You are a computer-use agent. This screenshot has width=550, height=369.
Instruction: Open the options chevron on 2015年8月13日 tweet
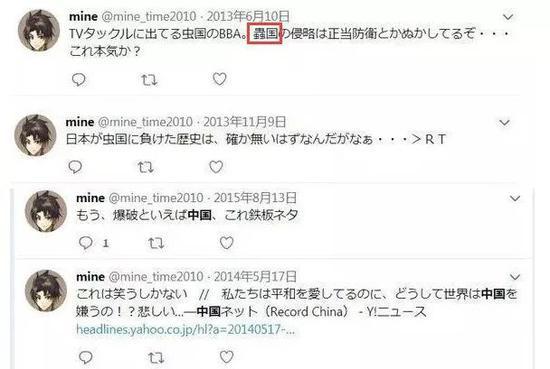515,199
